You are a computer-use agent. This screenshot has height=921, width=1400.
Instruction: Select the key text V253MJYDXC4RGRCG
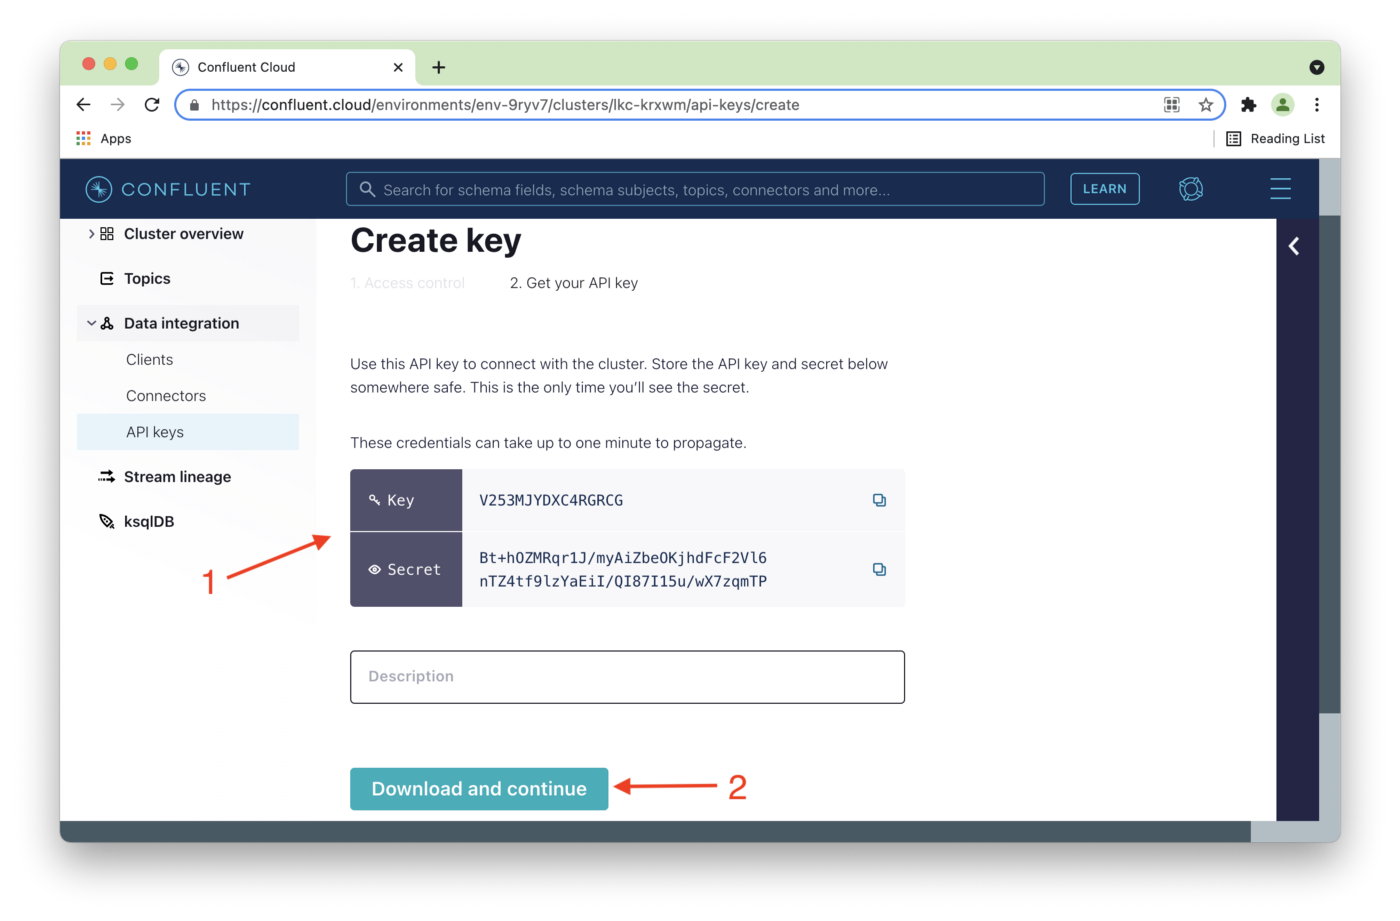click(551, 500)
